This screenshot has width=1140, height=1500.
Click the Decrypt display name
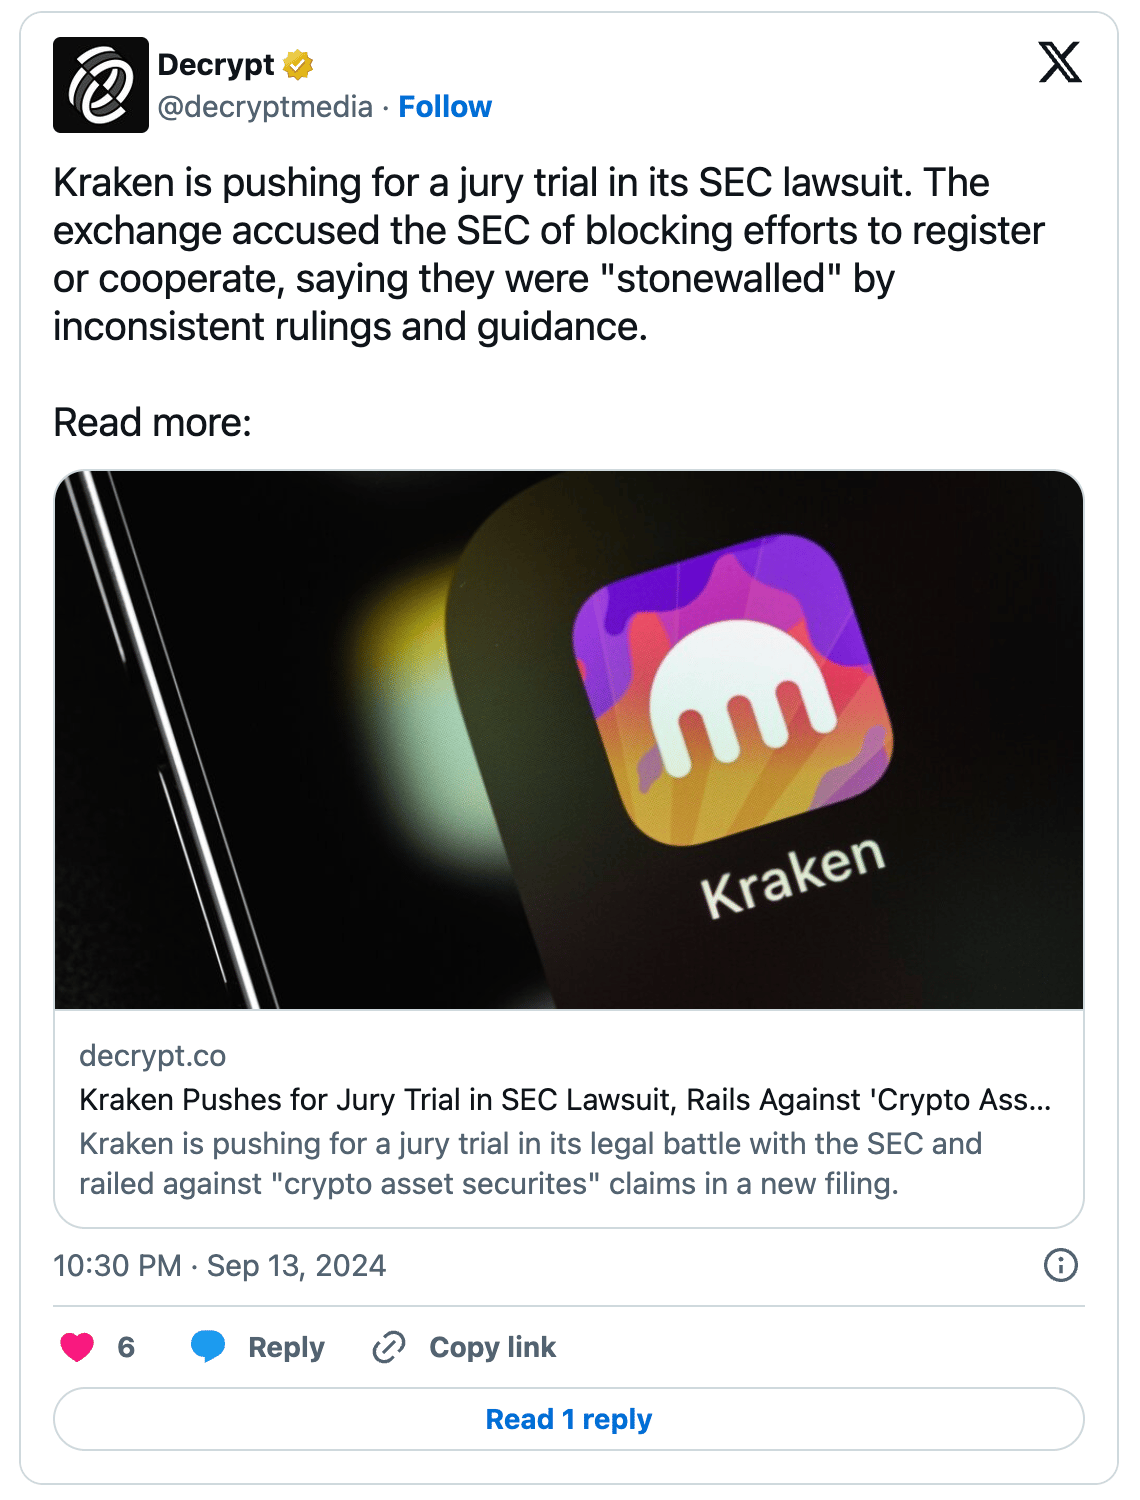216,65
